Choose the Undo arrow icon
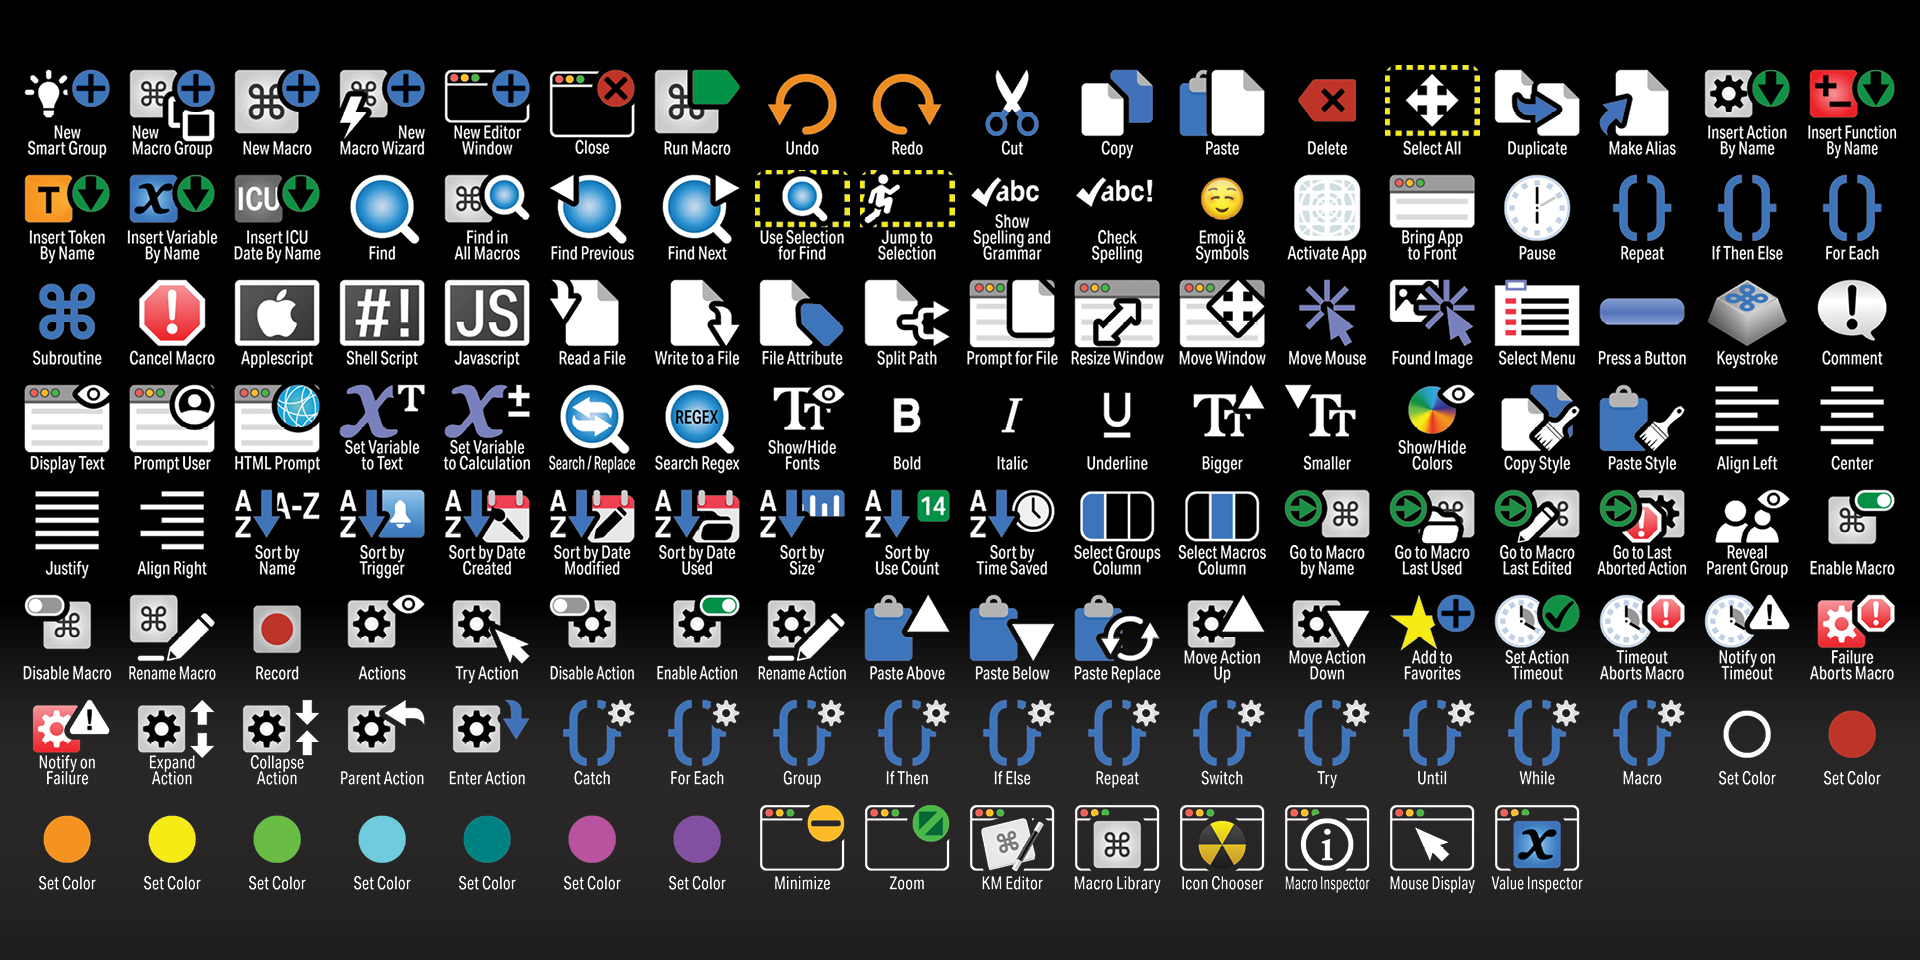 pyautogui.click(x=802, y=103)
